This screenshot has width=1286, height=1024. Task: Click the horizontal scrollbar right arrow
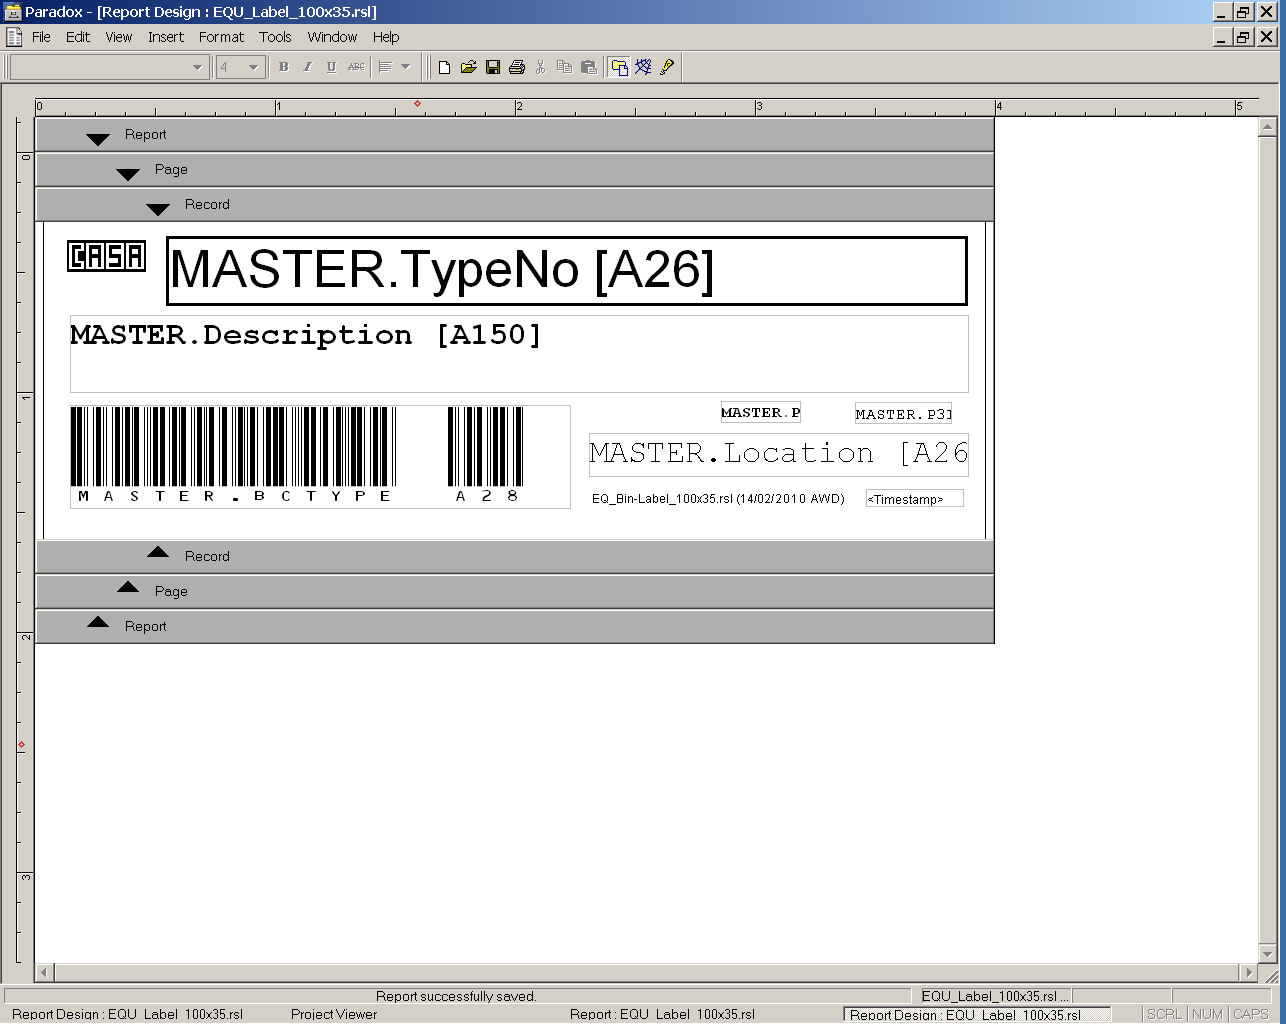point(1249,972)
